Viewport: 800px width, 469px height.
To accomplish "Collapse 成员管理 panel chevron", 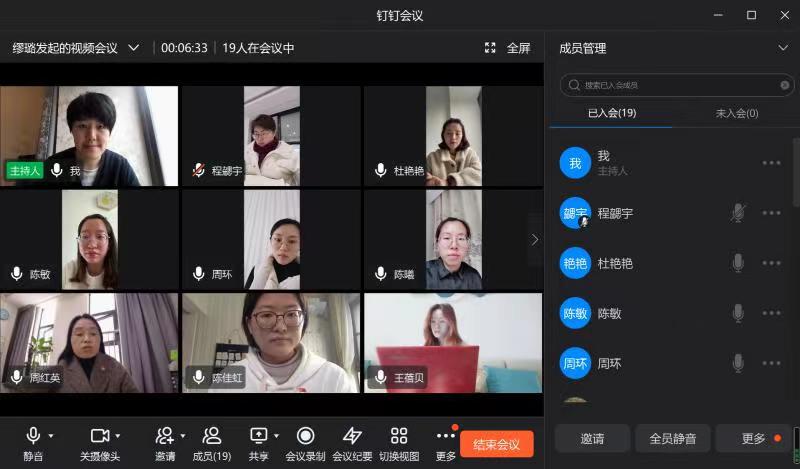I will pyautogui.click(x=783, y=47).
